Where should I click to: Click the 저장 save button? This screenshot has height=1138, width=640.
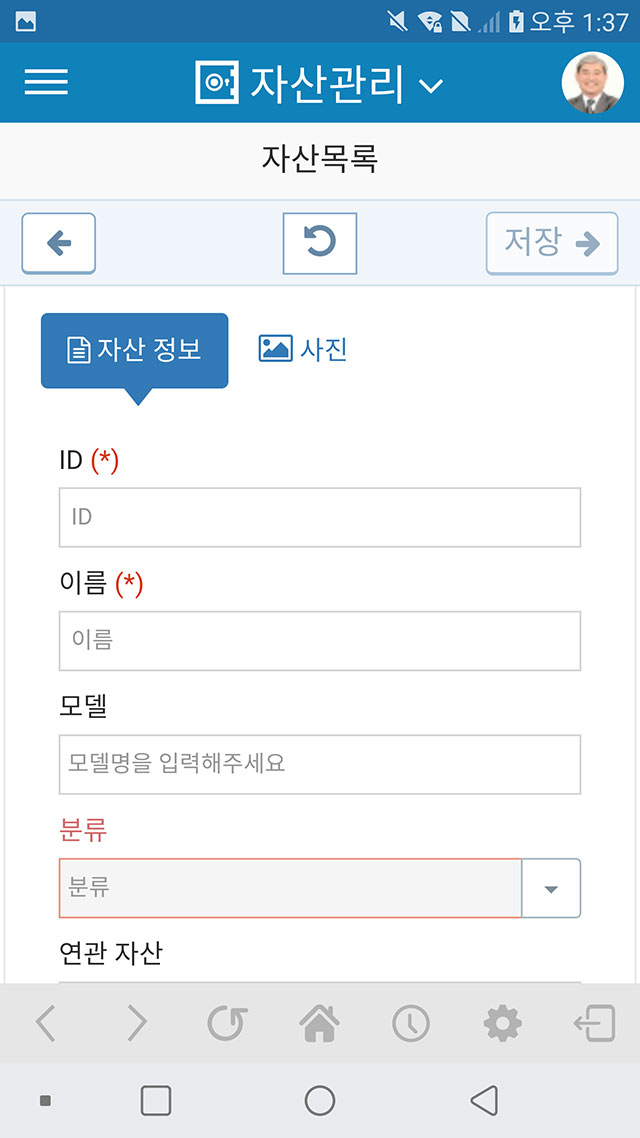click(x=552, y=243)
